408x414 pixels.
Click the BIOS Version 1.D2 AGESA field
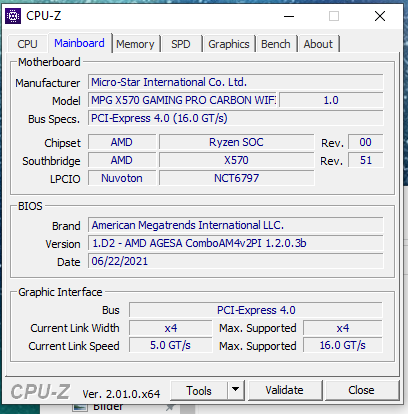click(x=236, y=243)
